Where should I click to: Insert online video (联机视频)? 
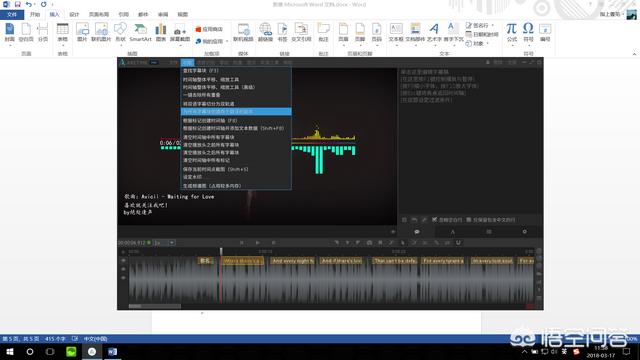tap(243, 32)
